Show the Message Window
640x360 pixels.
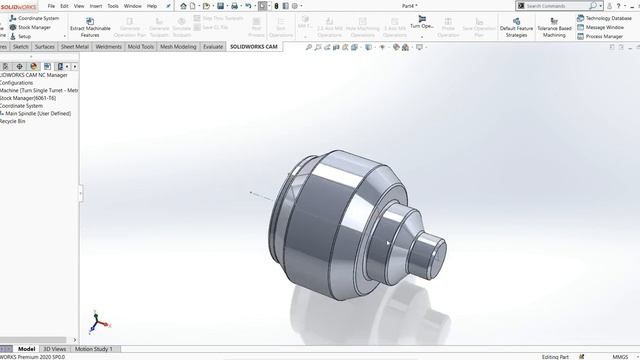[x=600, y=27]
